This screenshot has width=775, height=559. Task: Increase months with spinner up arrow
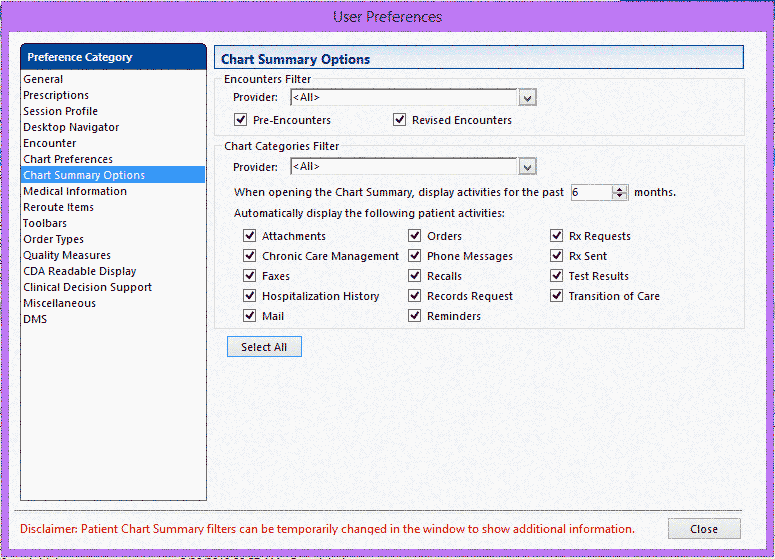[619, 189]
